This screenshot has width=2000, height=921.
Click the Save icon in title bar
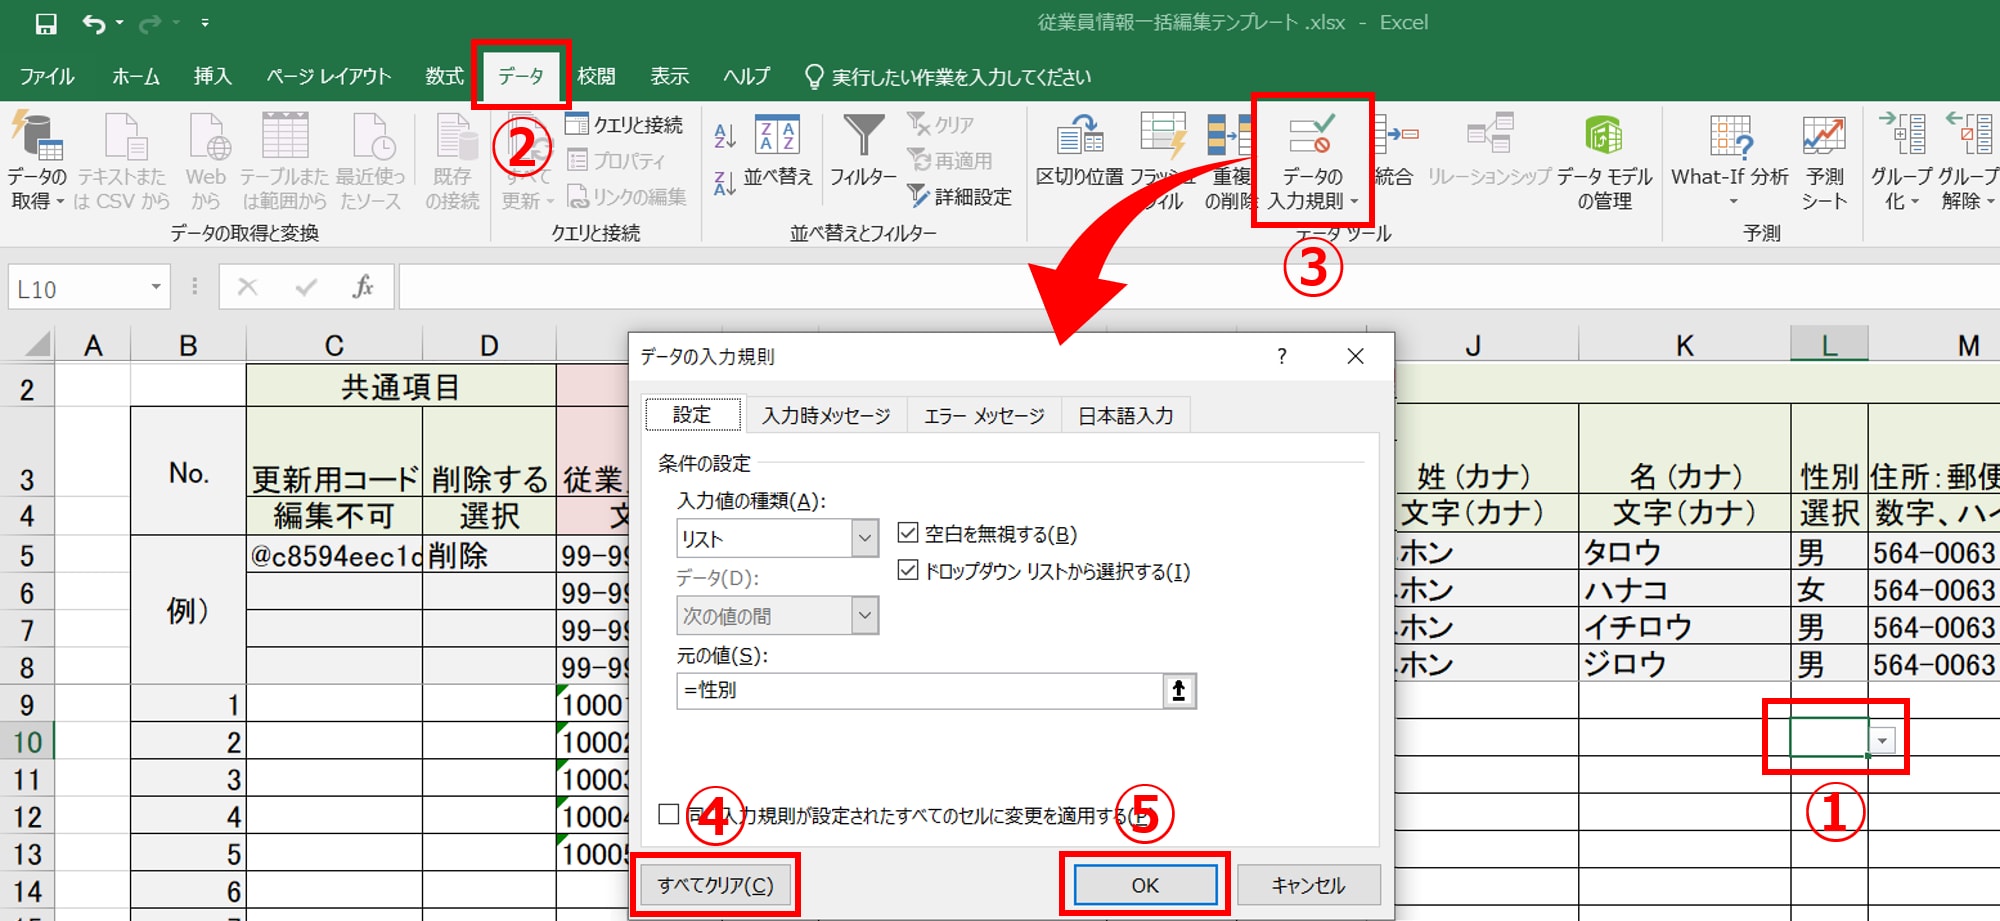46,23
